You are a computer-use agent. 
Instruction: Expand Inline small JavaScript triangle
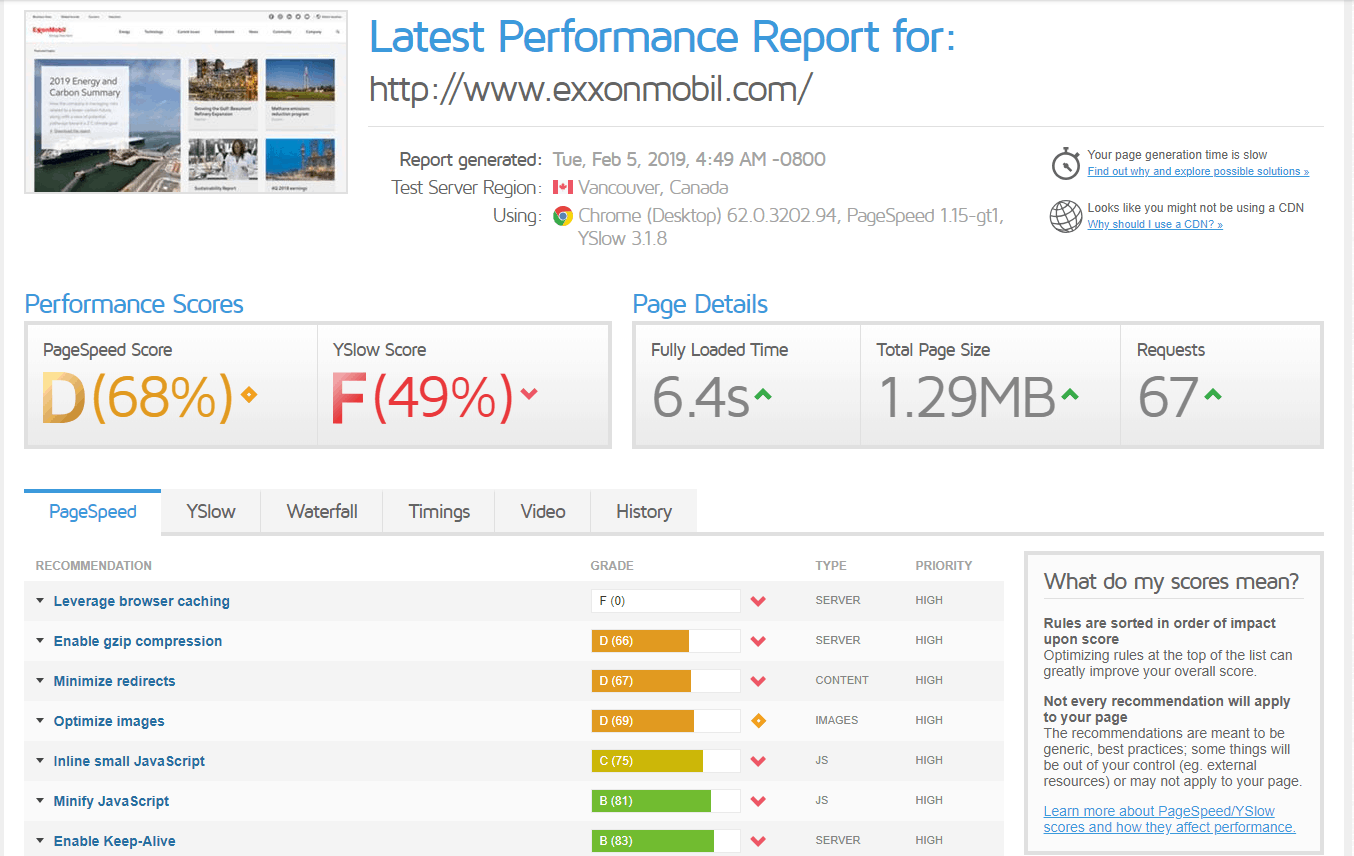point(40,761)
